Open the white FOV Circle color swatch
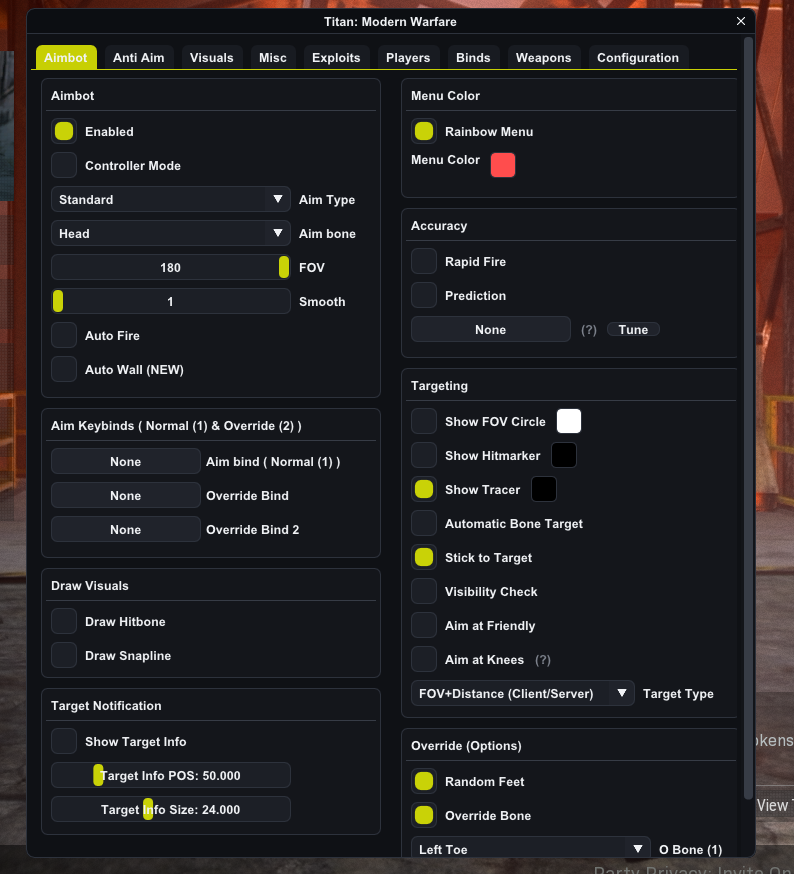This screenshot has height=874, width=794. pyautogui.click(x=569, y=421)
